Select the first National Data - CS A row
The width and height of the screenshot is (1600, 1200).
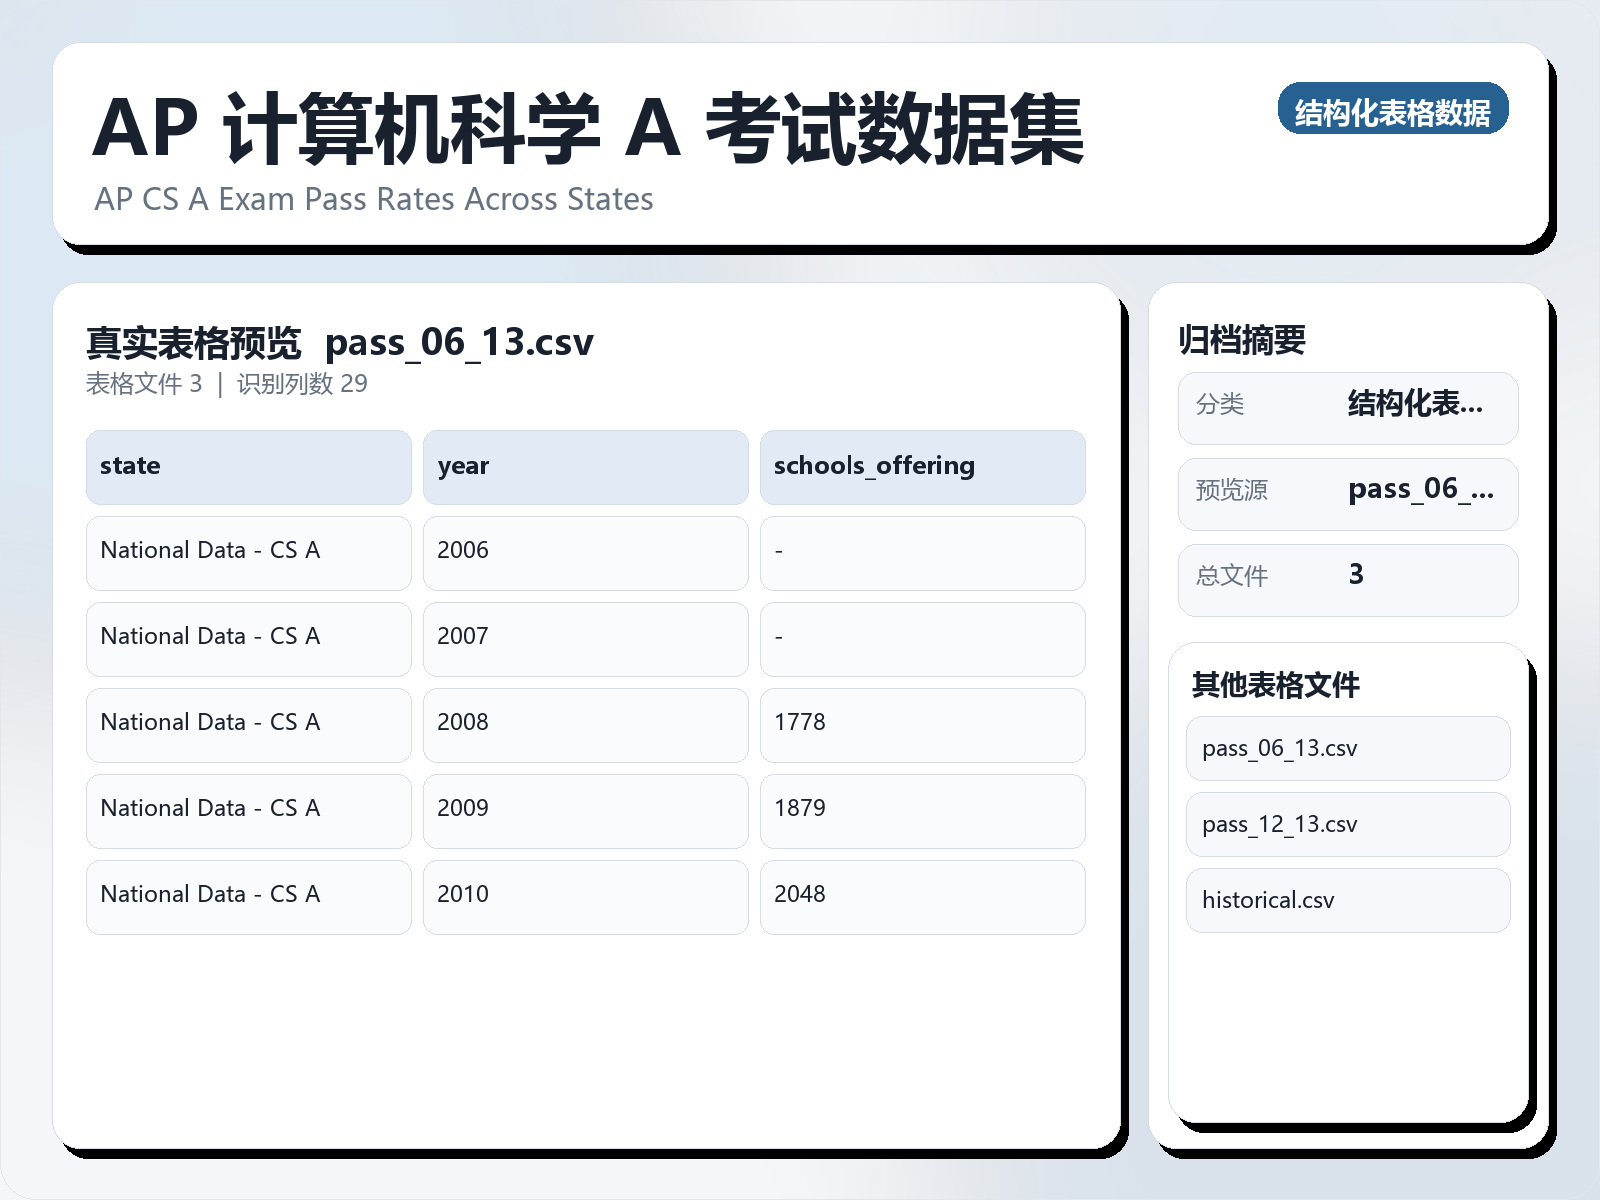[x=248, y=550]
